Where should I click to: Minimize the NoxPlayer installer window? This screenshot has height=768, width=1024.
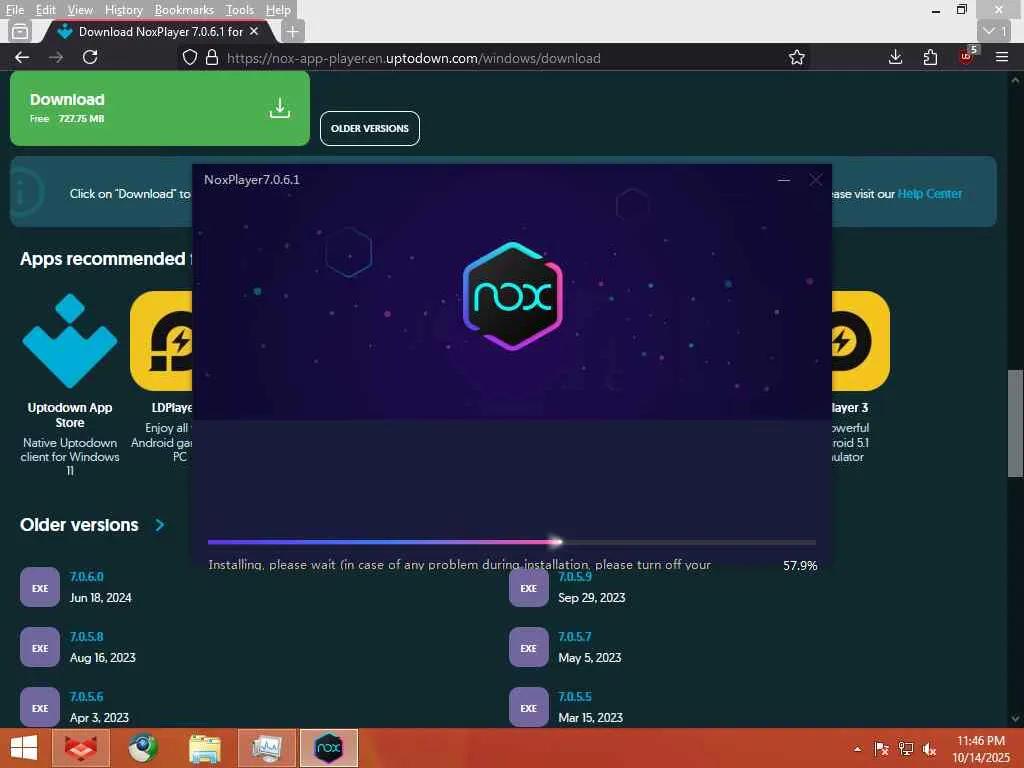pos(784,180)
